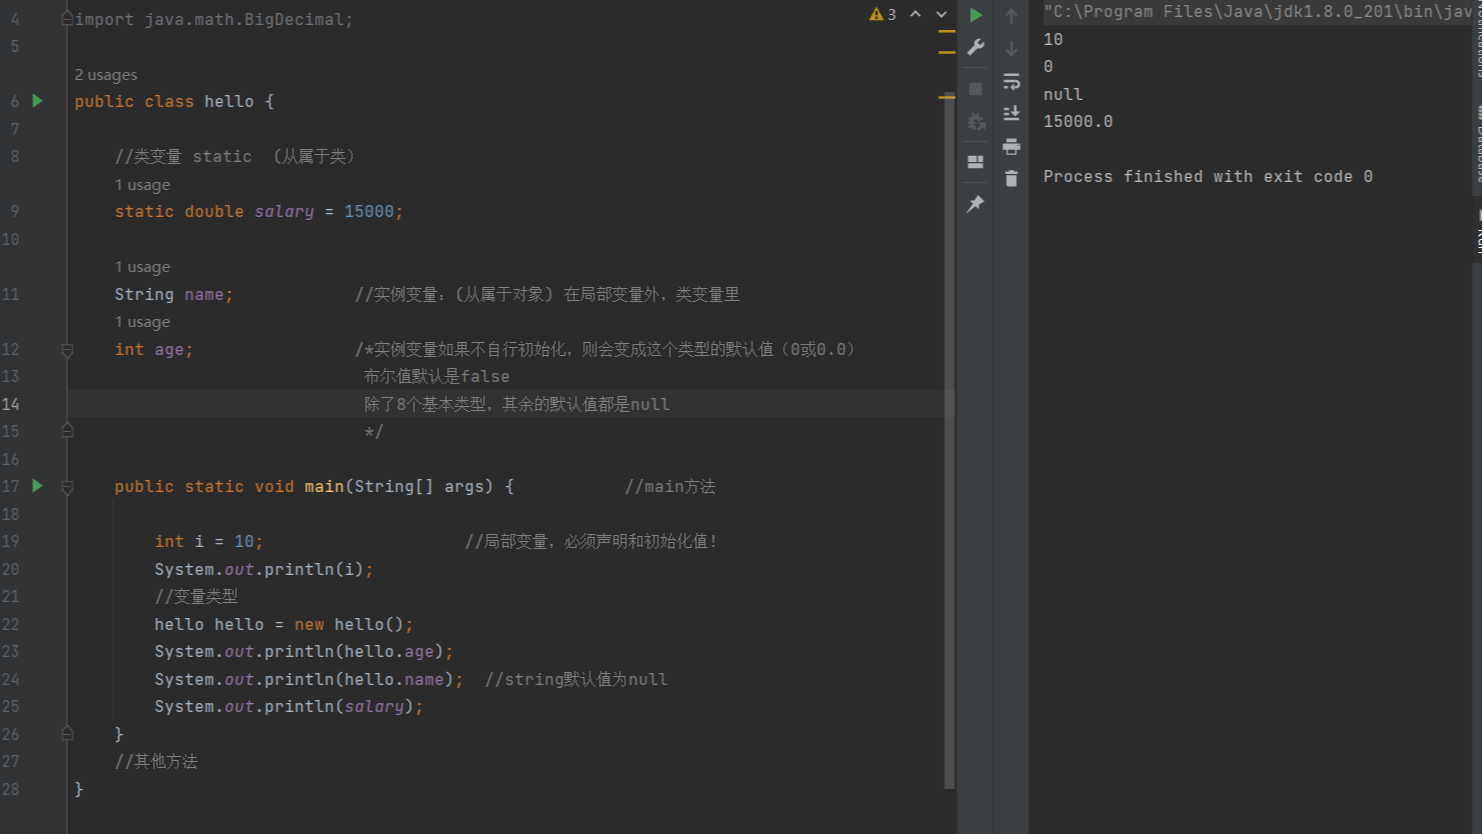
Task: Click the gray Stop square in Run toolbar
Action: [x=976, y=89]
